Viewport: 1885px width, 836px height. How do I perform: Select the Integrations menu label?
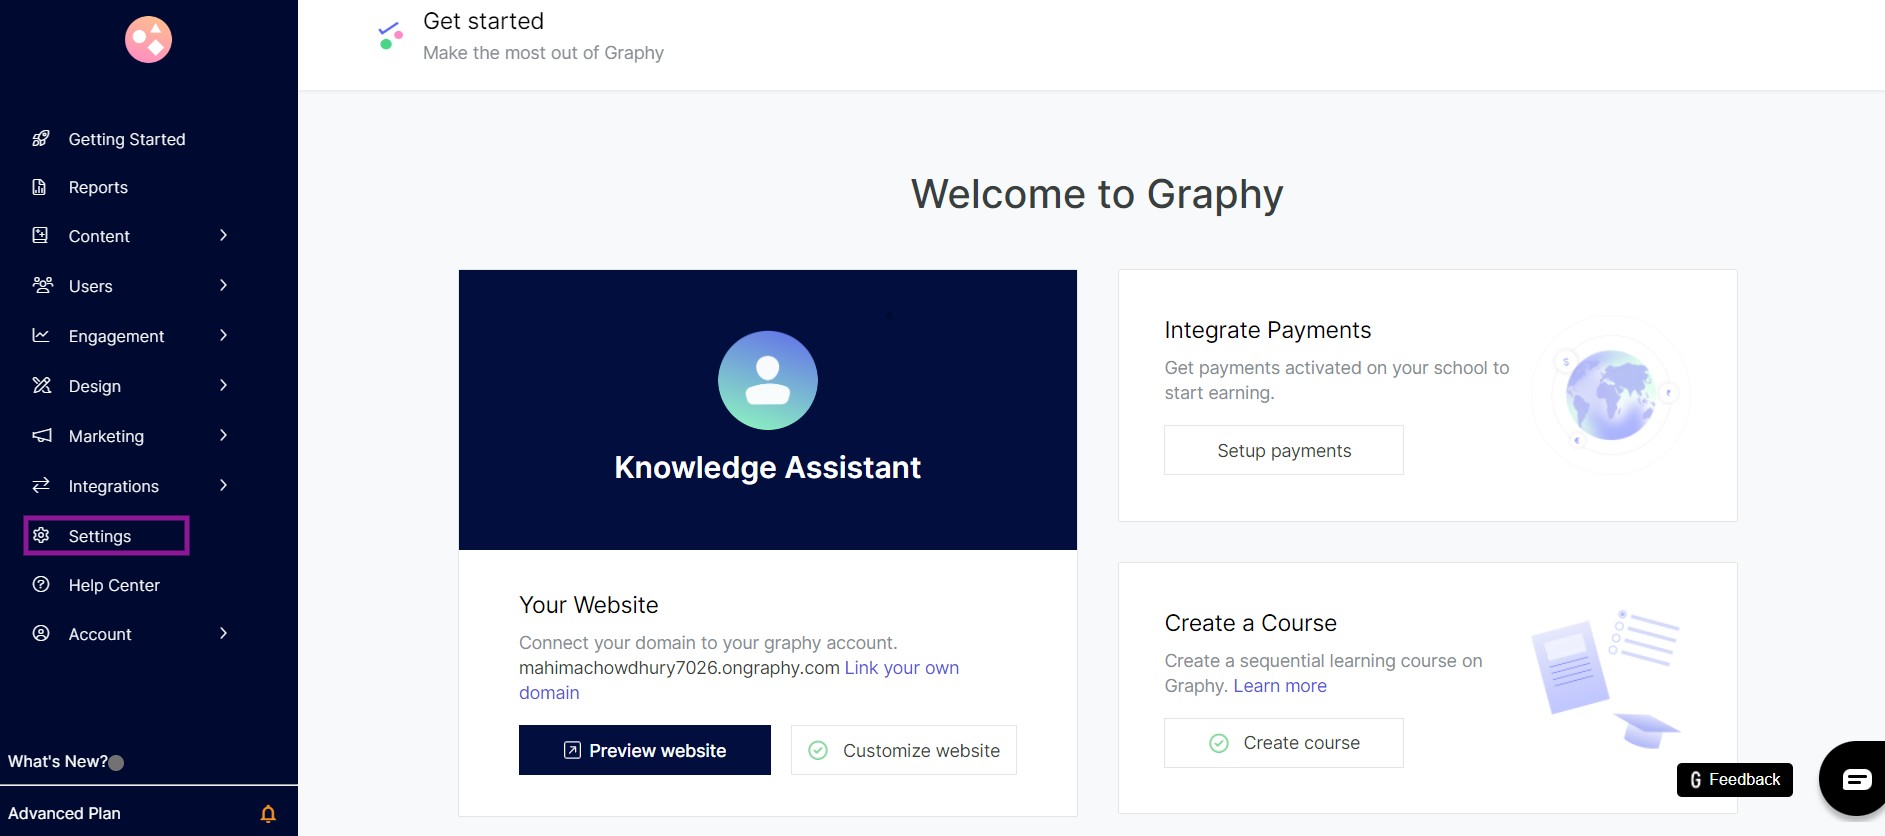[x=114, y=486]
